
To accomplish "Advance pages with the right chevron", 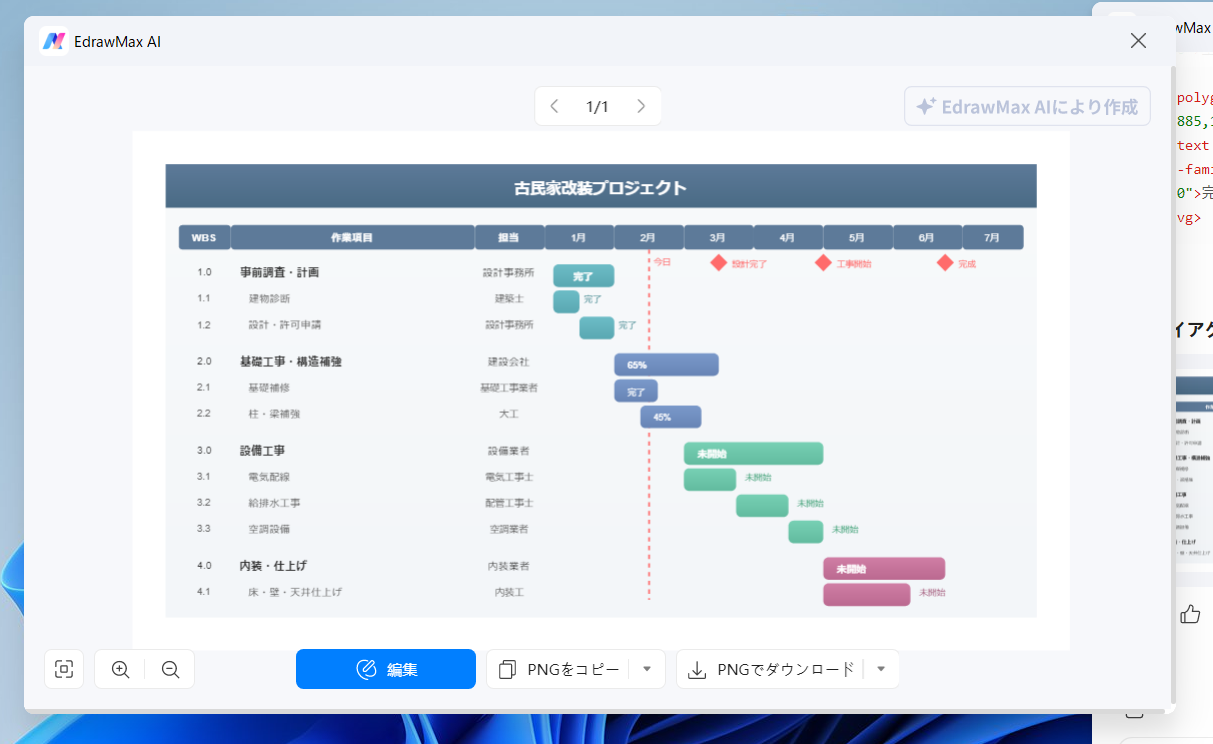I will click(x=641, y=105).
